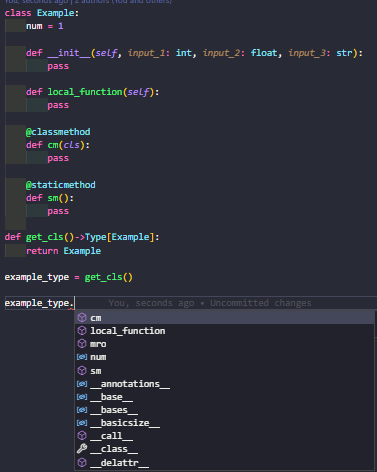The image size is (377, 472).
Task: Click the local_function definition name
Action: tap(85, 92)
